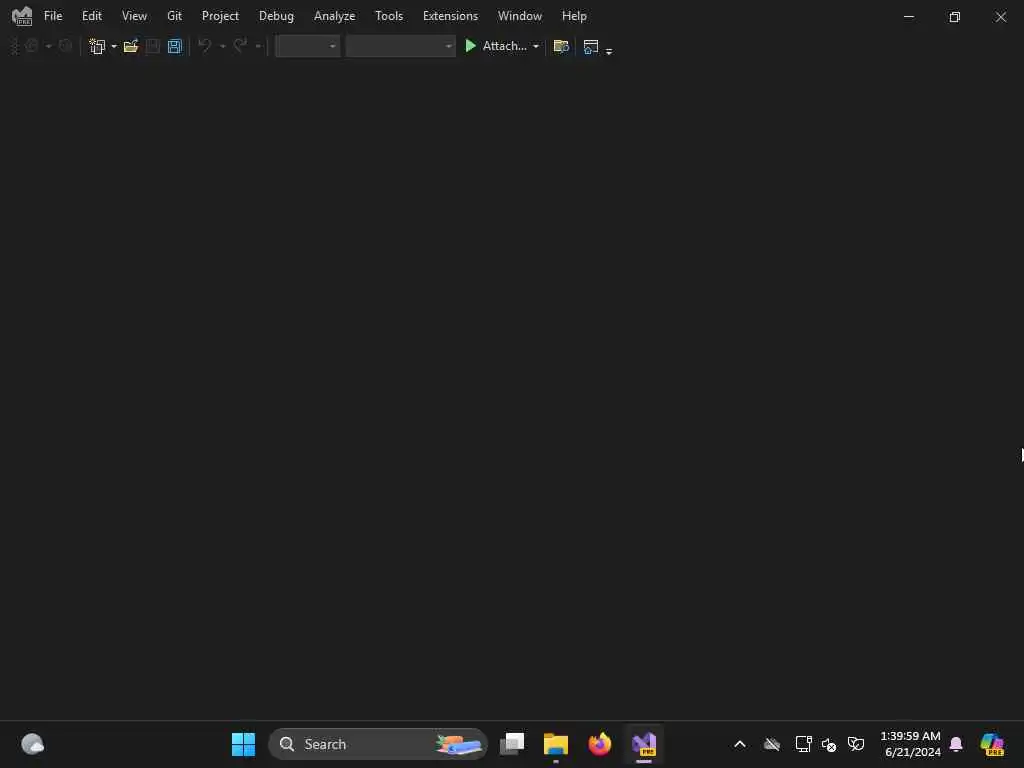This screenshot has width=1024, height=768.
Task: Launch Firefox from the taskbar
Action: pos(600,744)
